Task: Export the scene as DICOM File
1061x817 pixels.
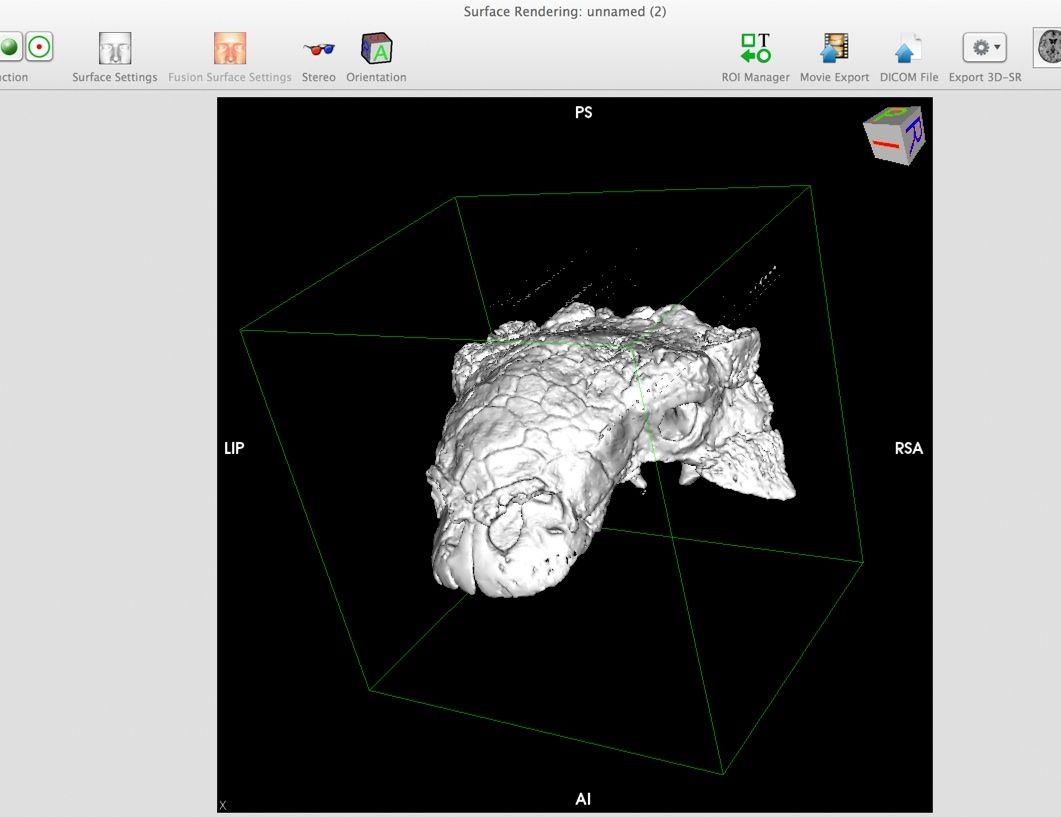Action: pos(908,47)
